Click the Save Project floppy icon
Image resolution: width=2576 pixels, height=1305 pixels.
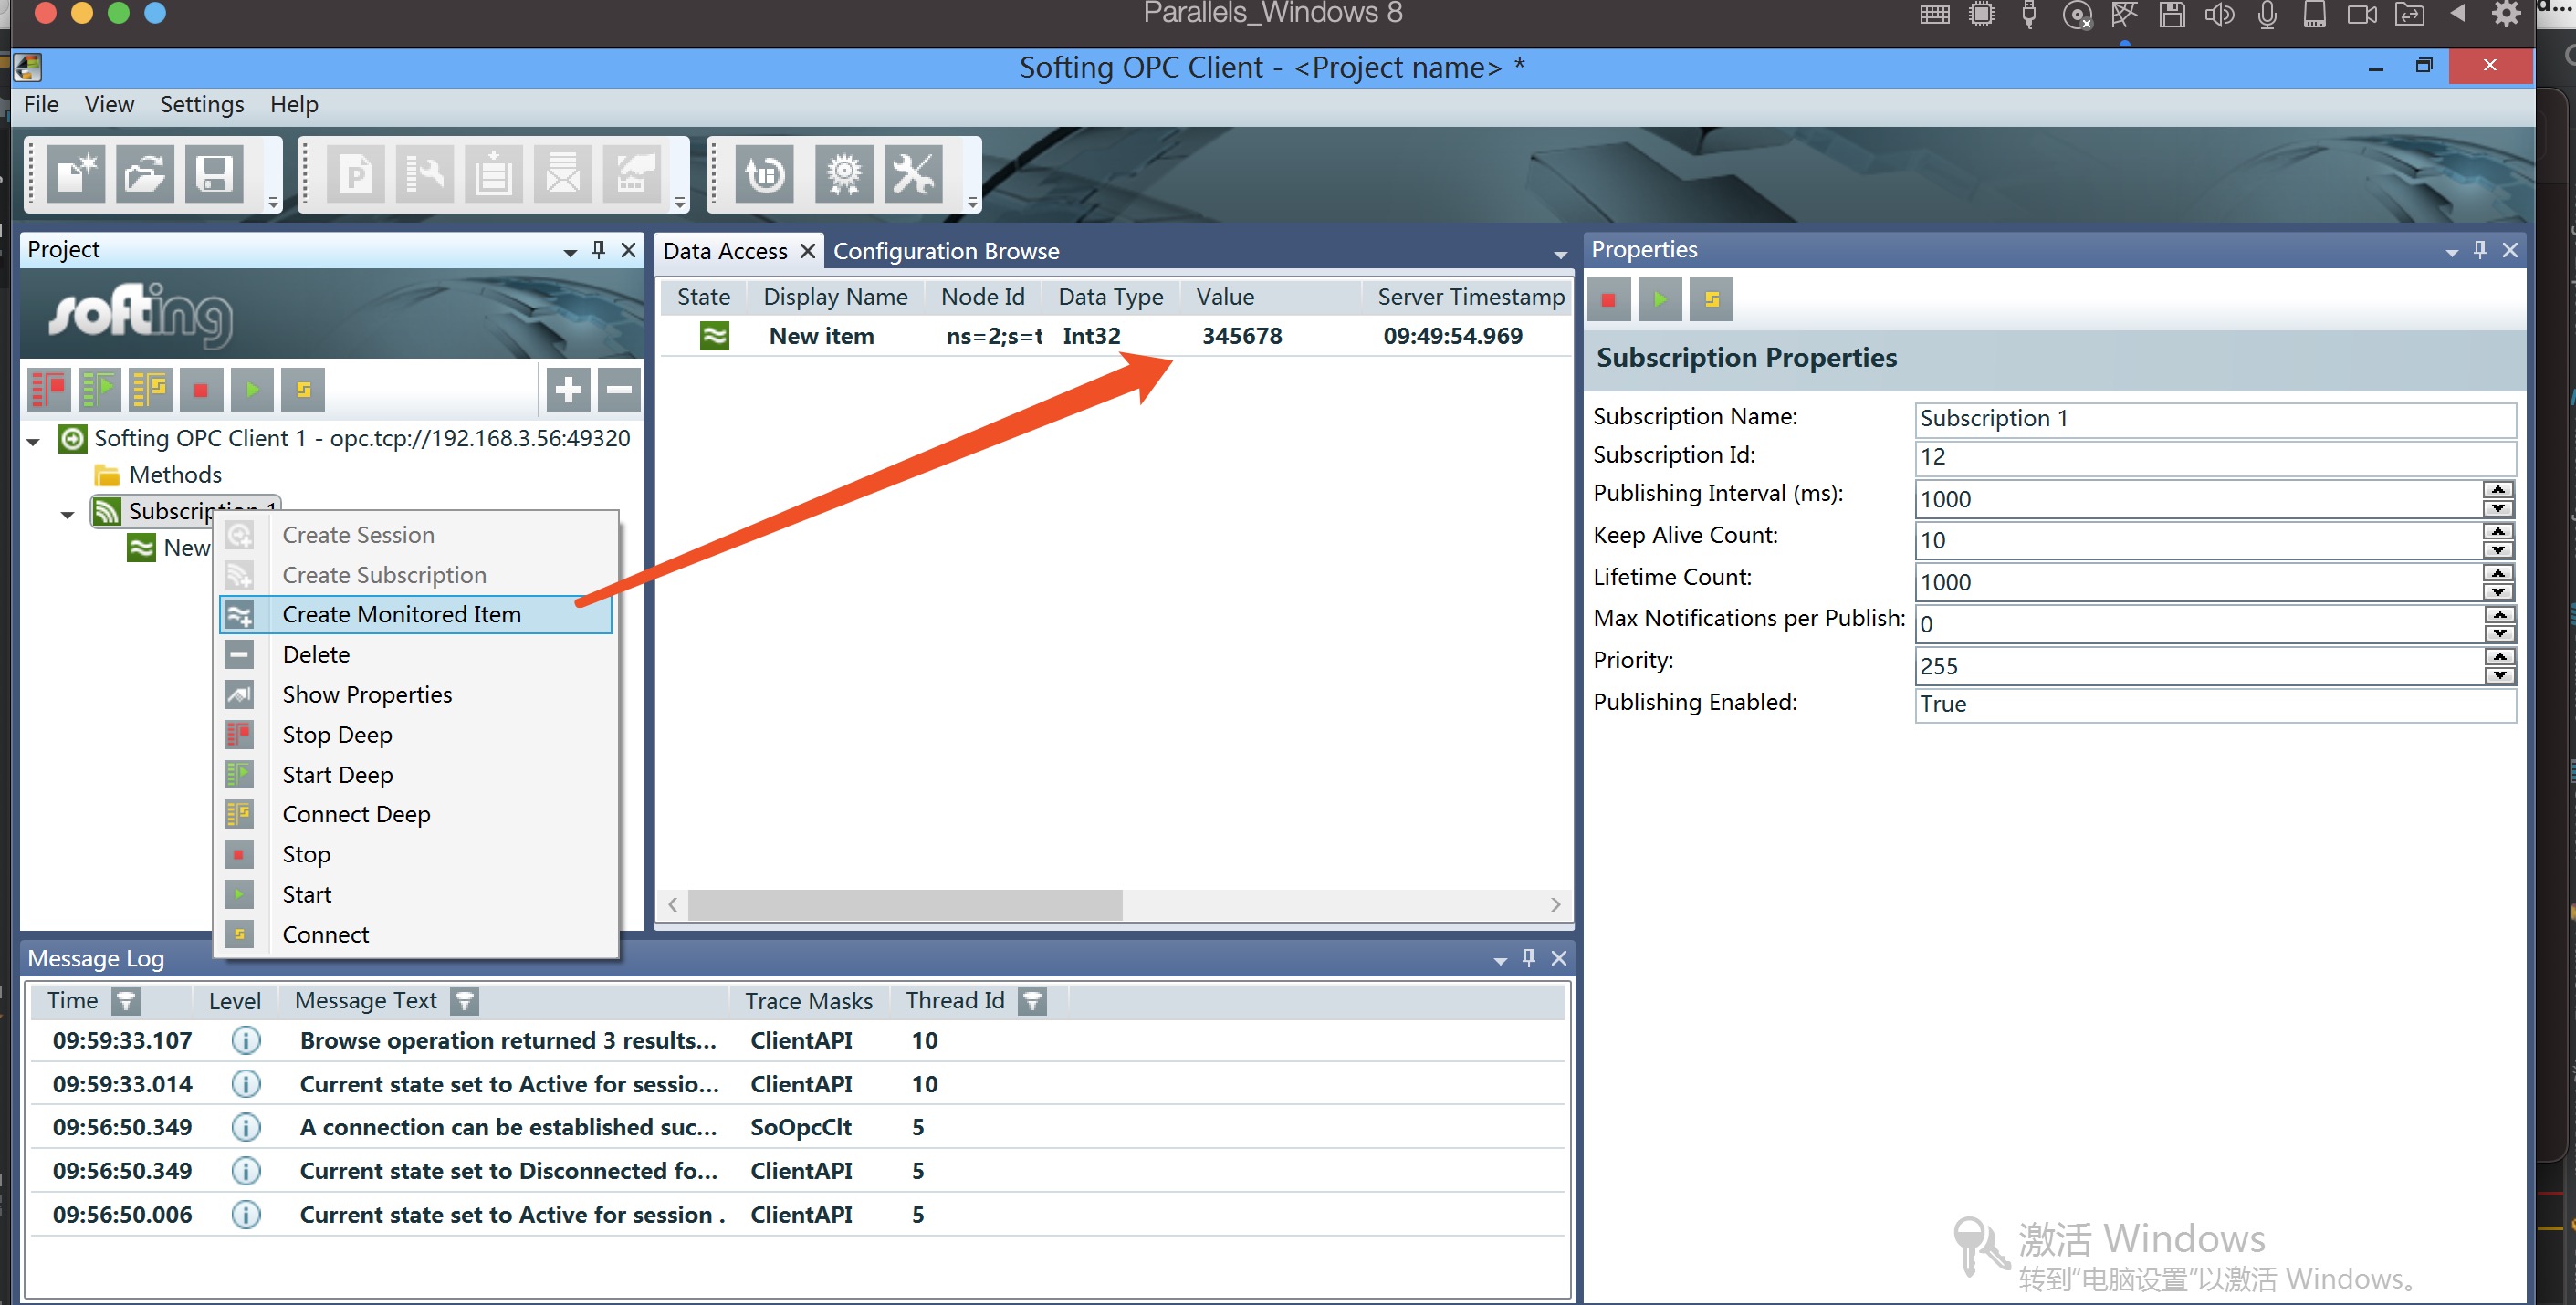point(214,175)
